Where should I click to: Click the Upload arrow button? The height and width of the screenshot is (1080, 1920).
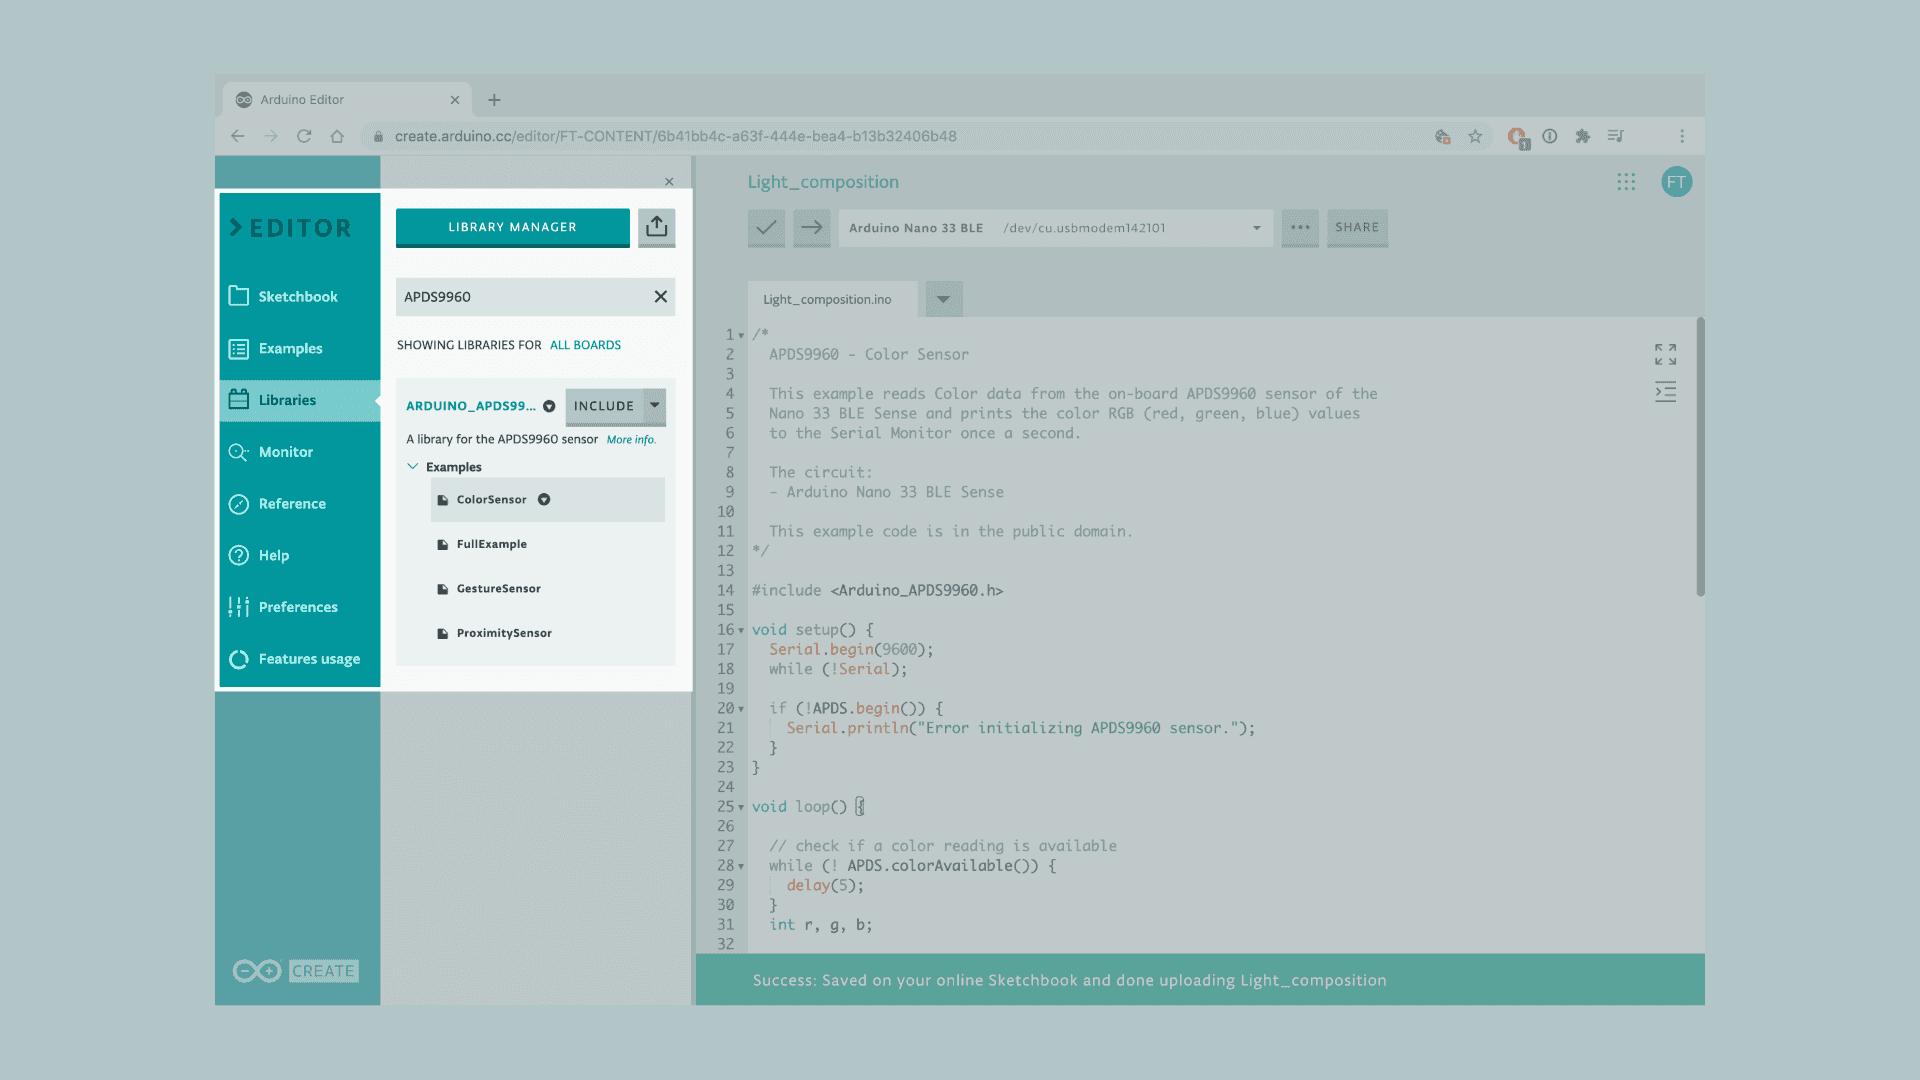812,228
